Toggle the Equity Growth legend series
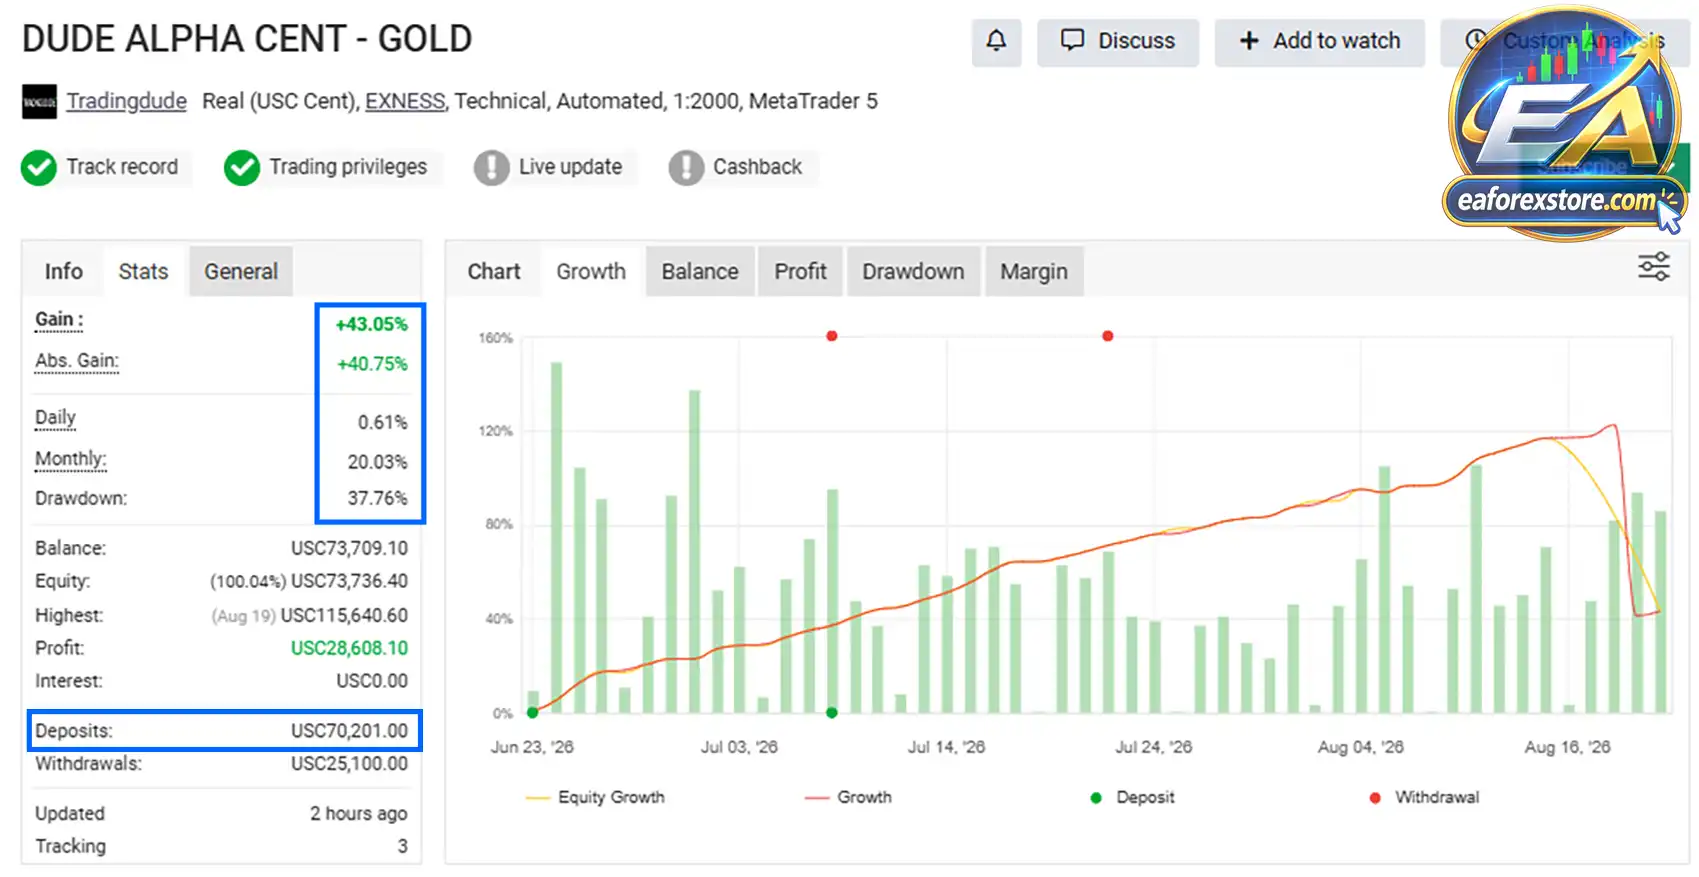The width and height of the screenshot is (1699, 877). [595, 797]
